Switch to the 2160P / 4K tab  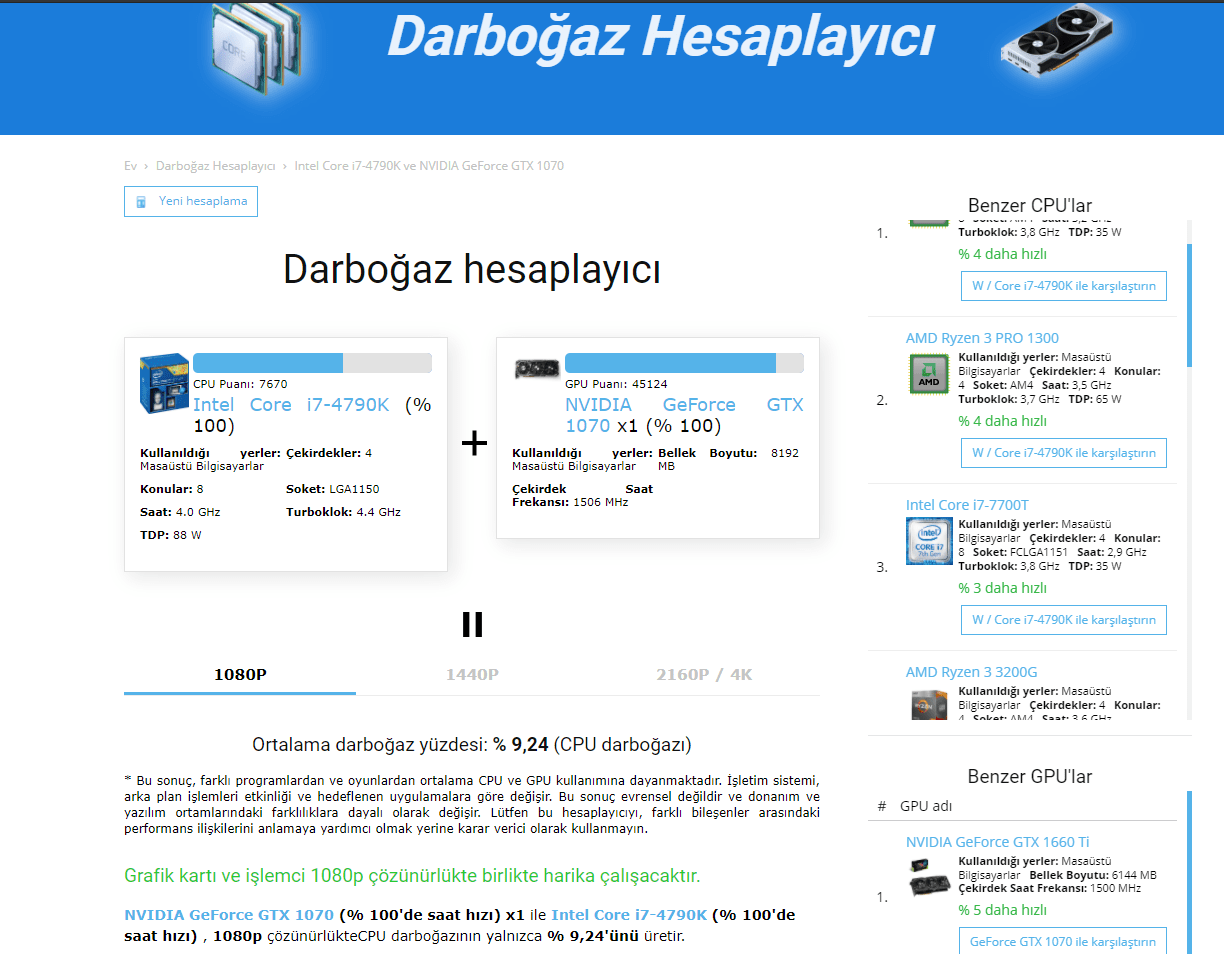(x=704, y=675)
